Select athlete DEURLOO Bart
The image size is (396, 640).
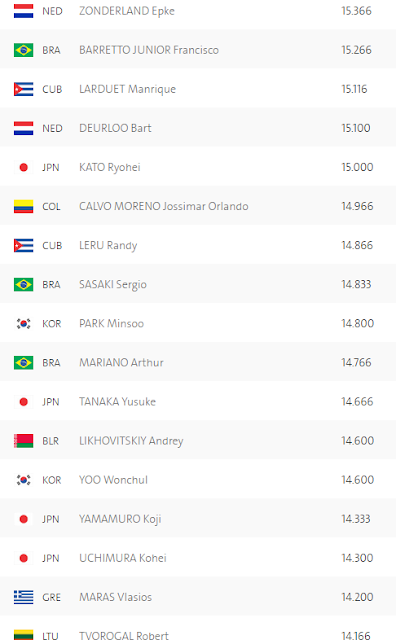[115, 128]
